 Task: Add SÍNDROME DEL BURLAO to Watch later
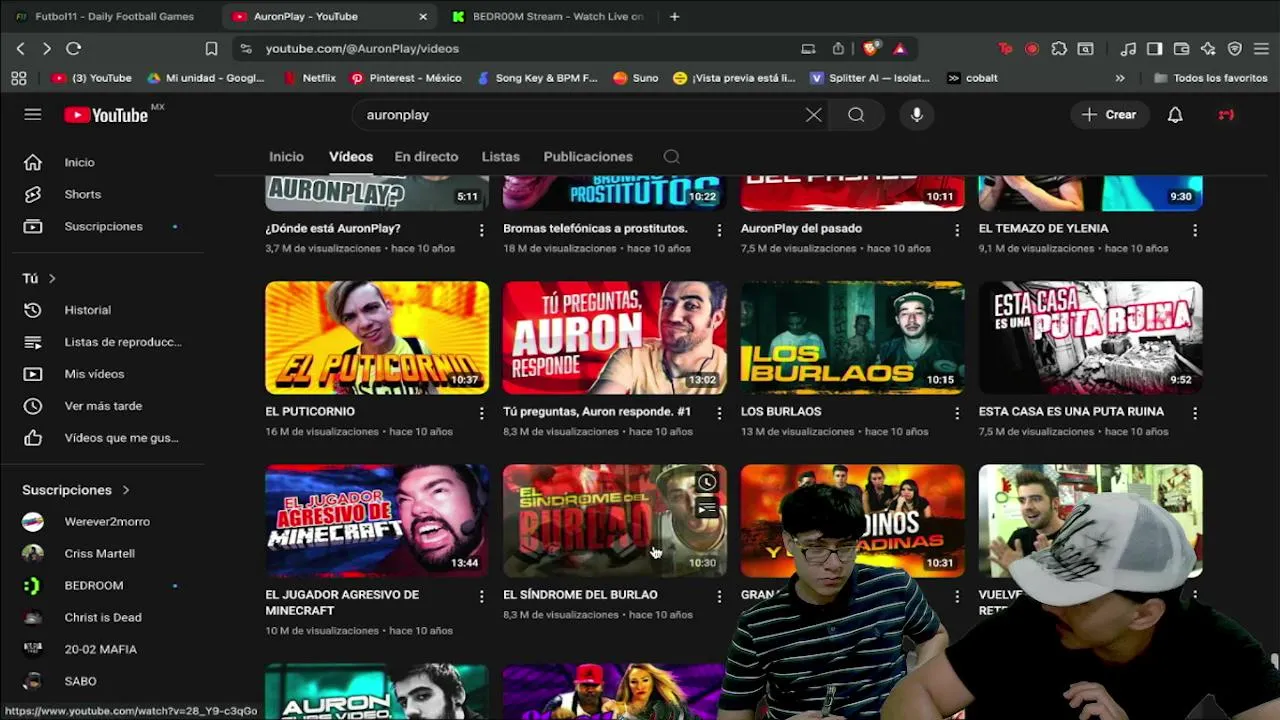707,483
